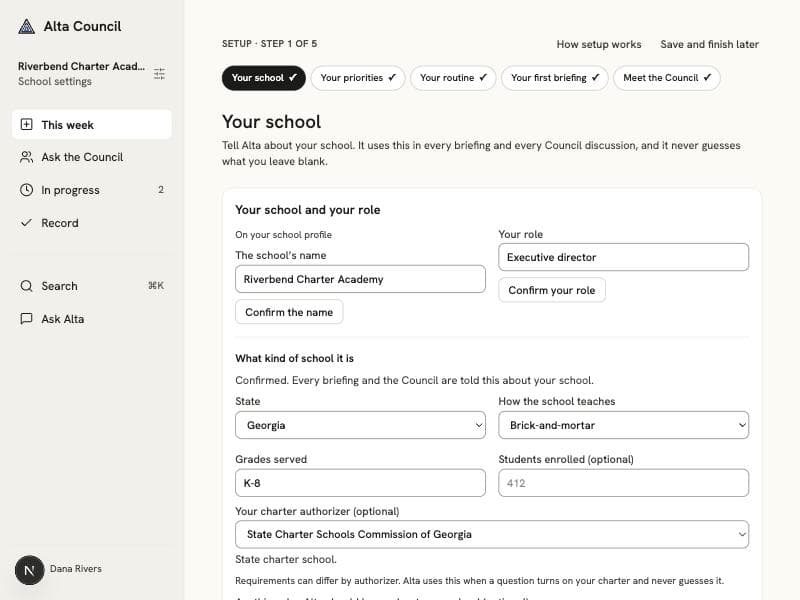Image resolution: width=800 pixels, height=600 pixels.
Task: Click the Ask the Council people icon
Action: [27, 157]
